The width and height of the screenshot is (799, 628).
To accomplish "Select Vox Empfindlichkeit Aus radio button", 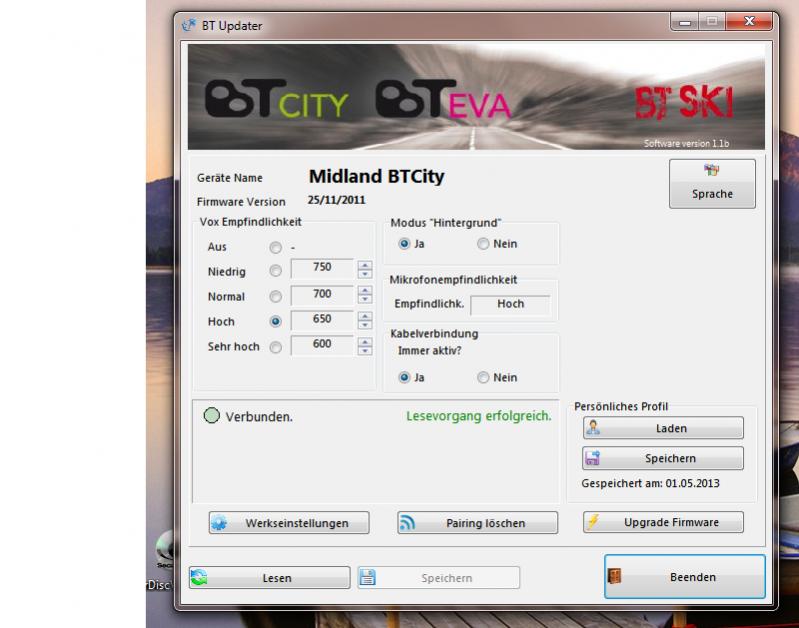I will (x=275, y=248).
